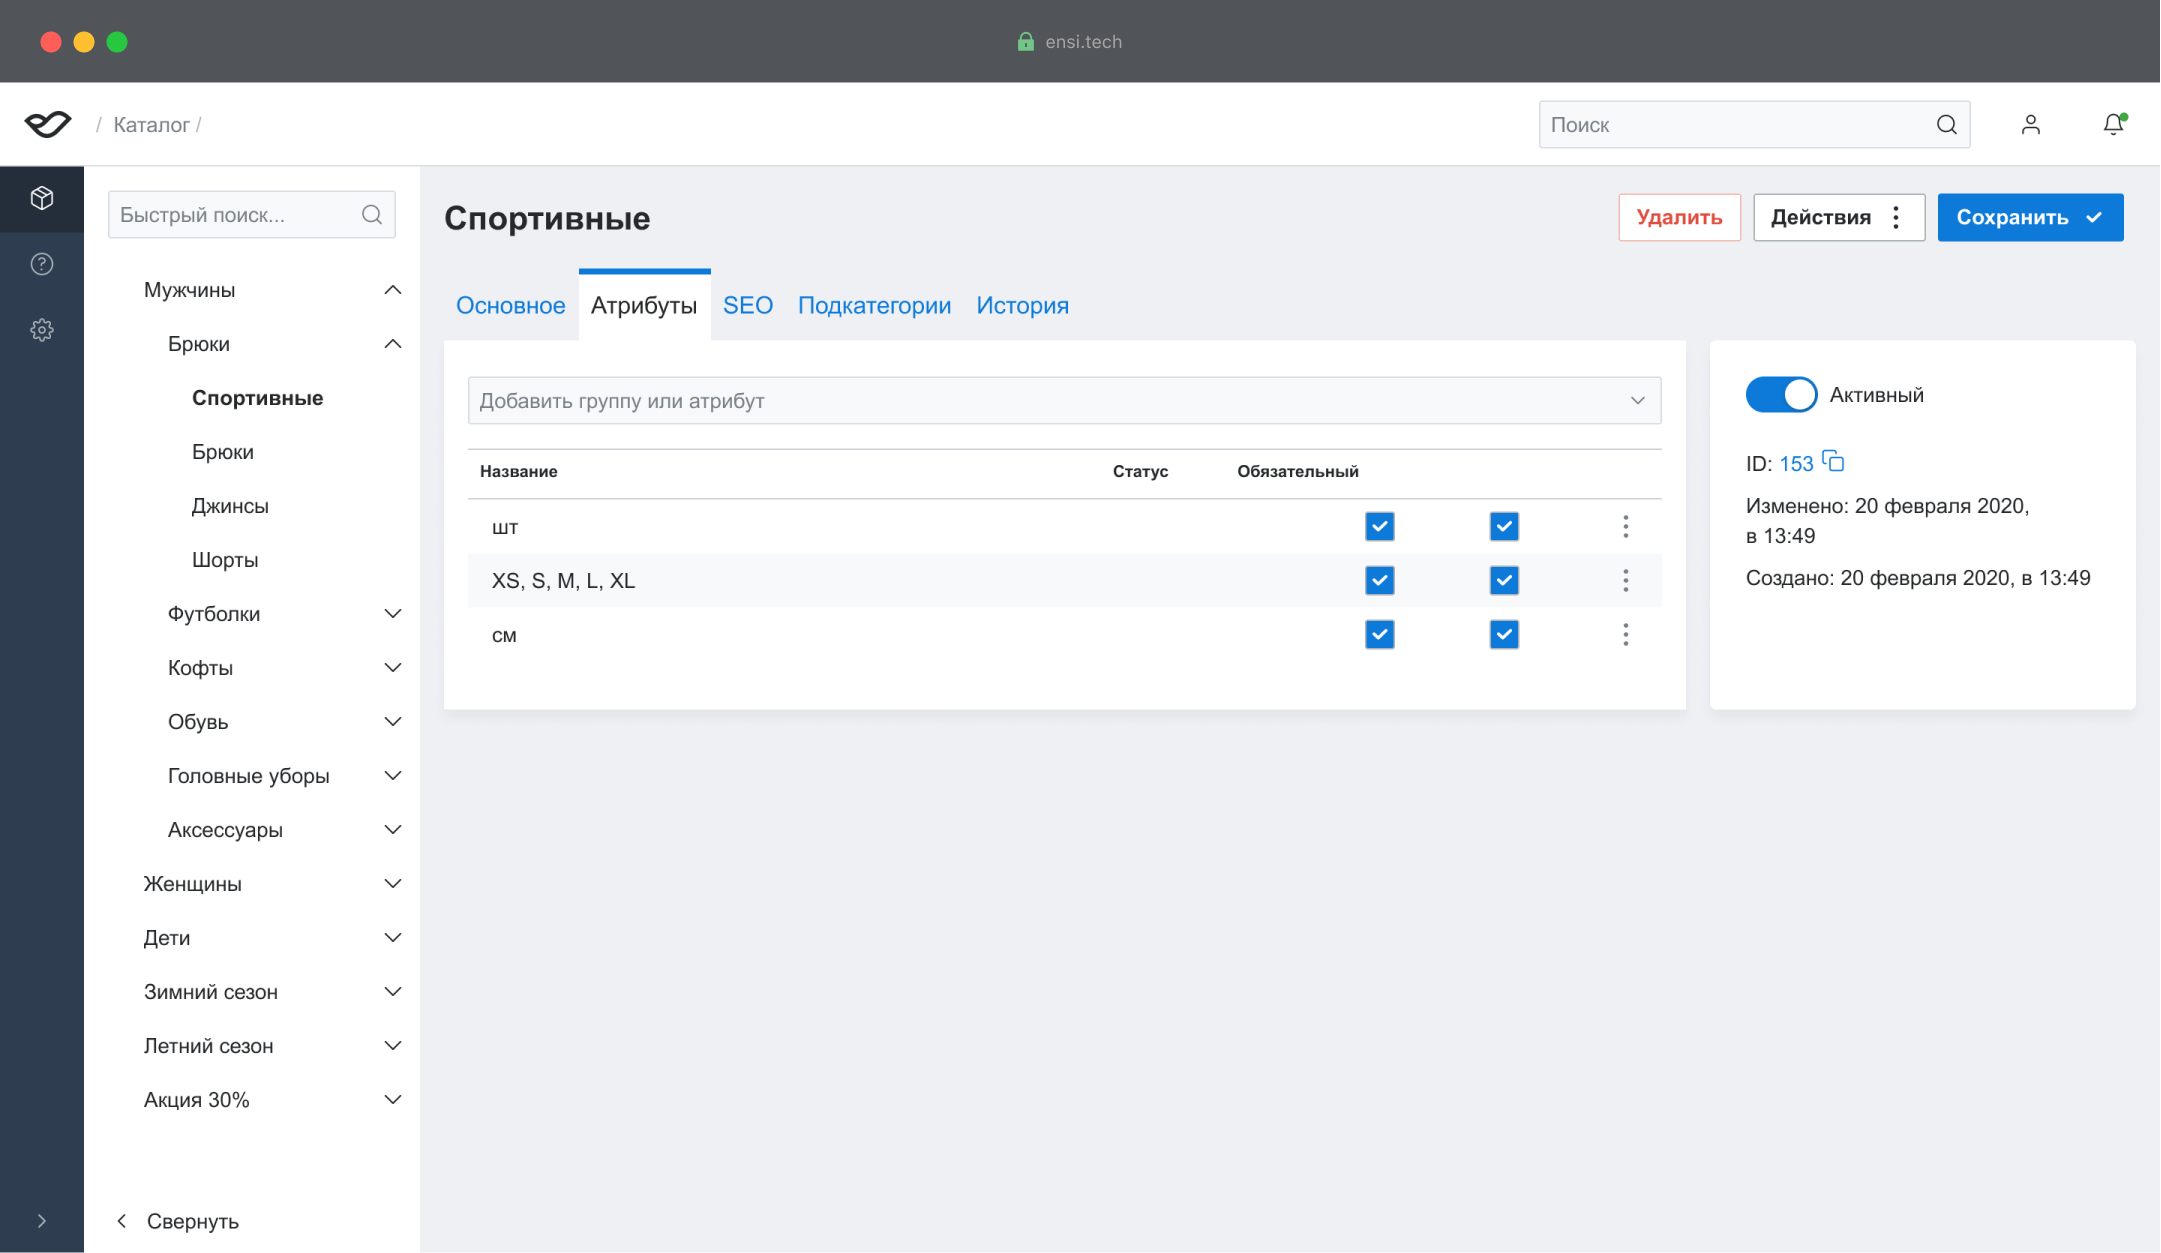Open three-dot menu for шт row
Image resolution: width=2161 pixels, height=1253 pixels.
pos(1625,527)
